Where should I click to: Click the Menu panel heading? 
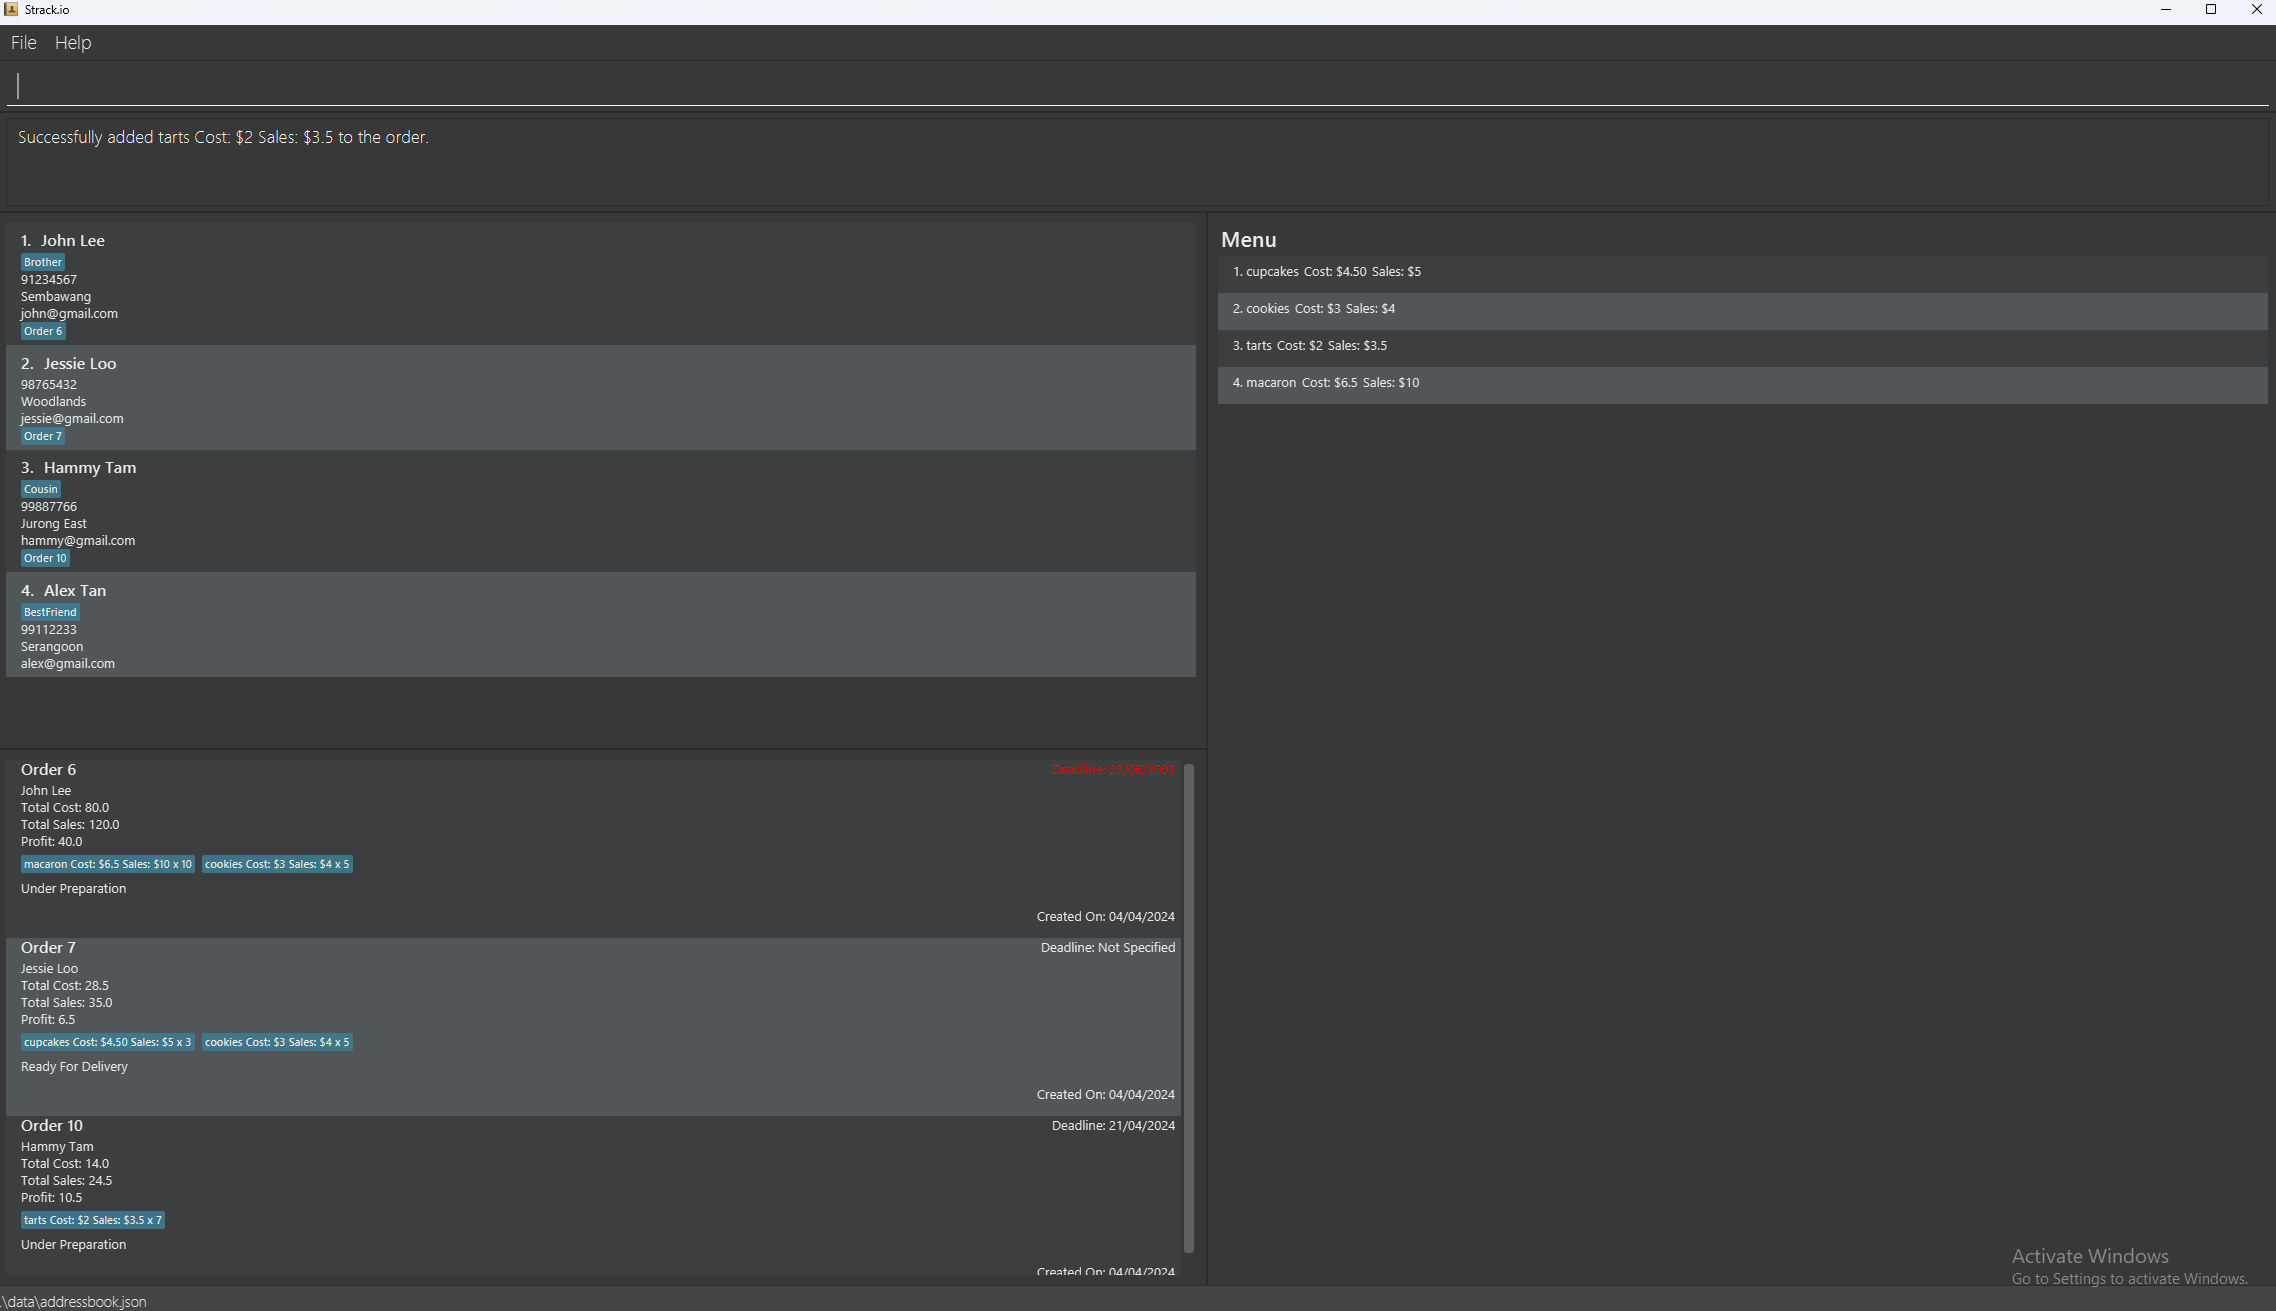1249,240
